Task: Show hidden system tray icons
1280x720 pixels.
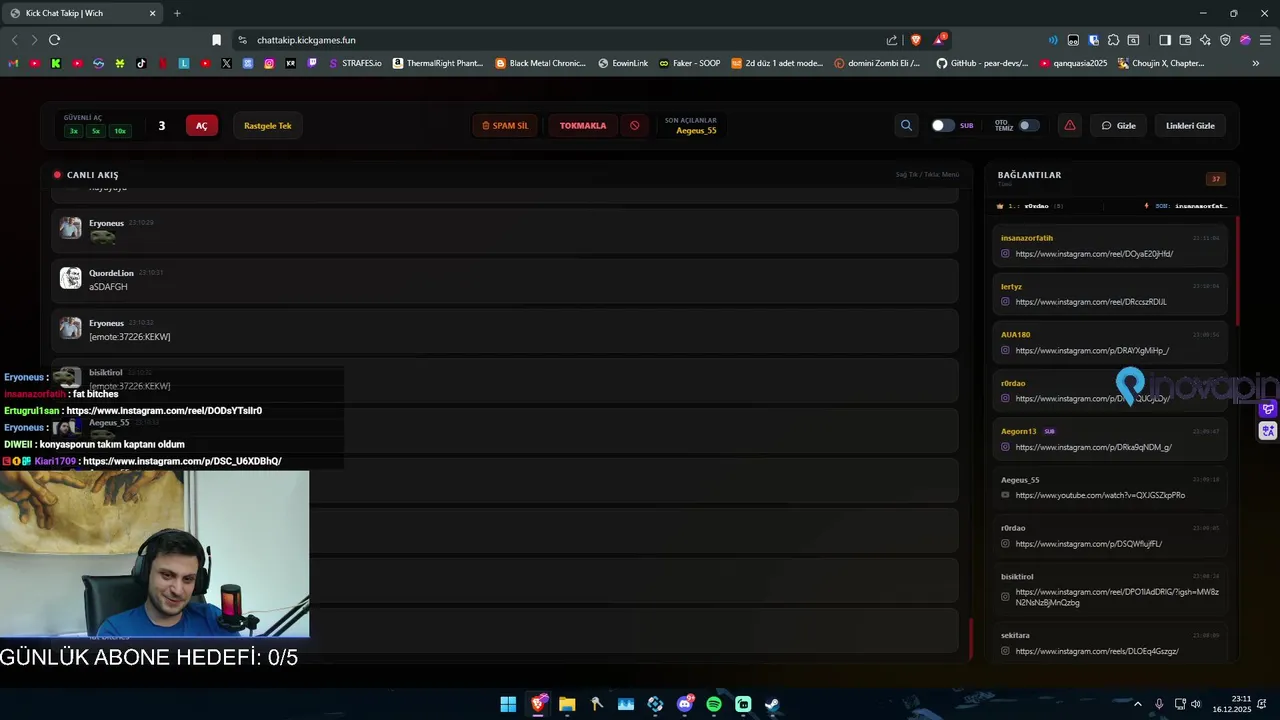Action: pos(1136,704)
